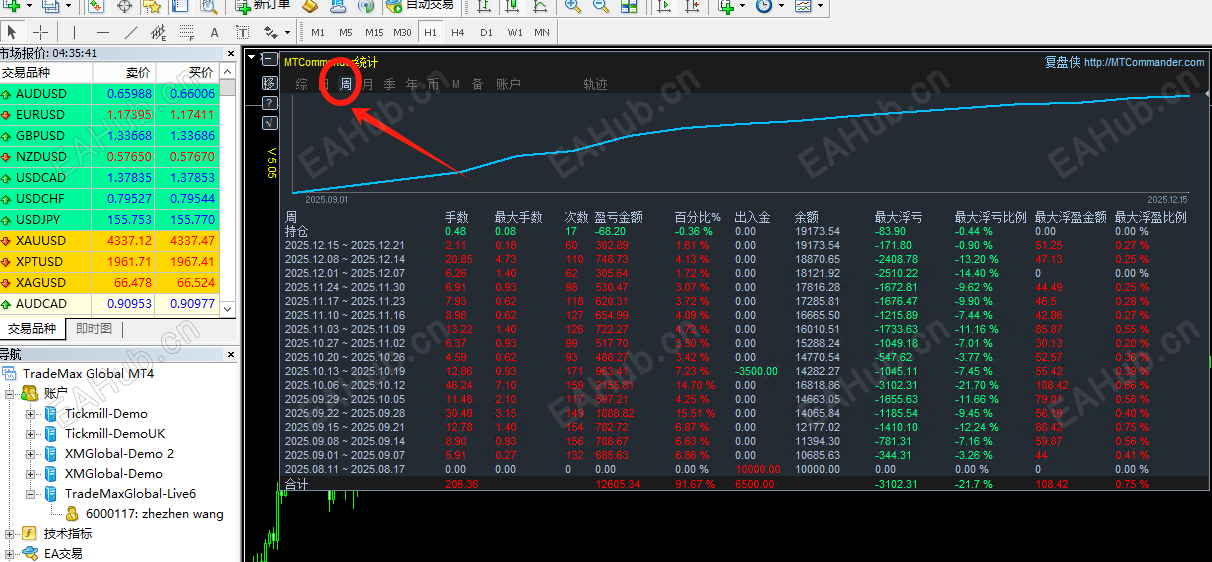1212x562 pixels.
Task: Click the ? help panel button
Action: [270, 103]
